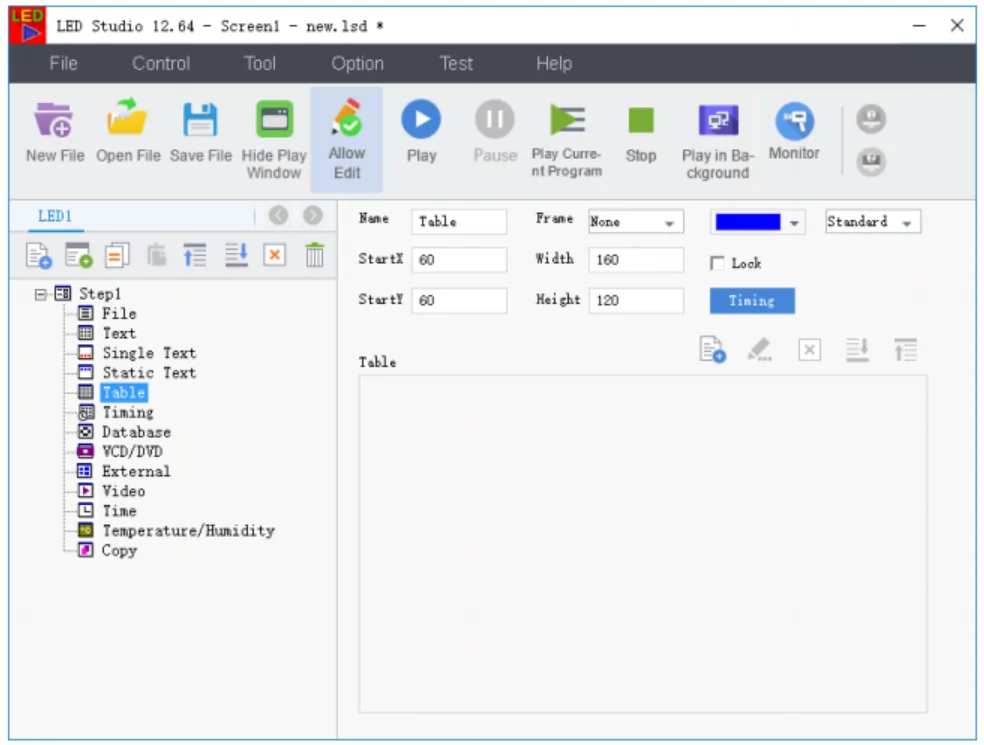Click the trash can delete-all icon
The width and height of the screenshot is (984, 745).
(314, 255)
